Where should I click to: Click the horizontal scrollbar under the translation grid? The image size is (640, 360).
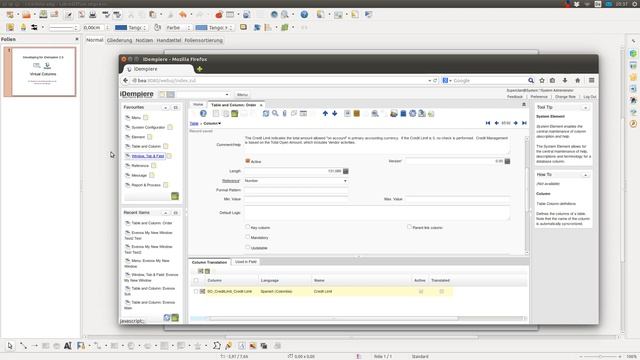(333, 318)
